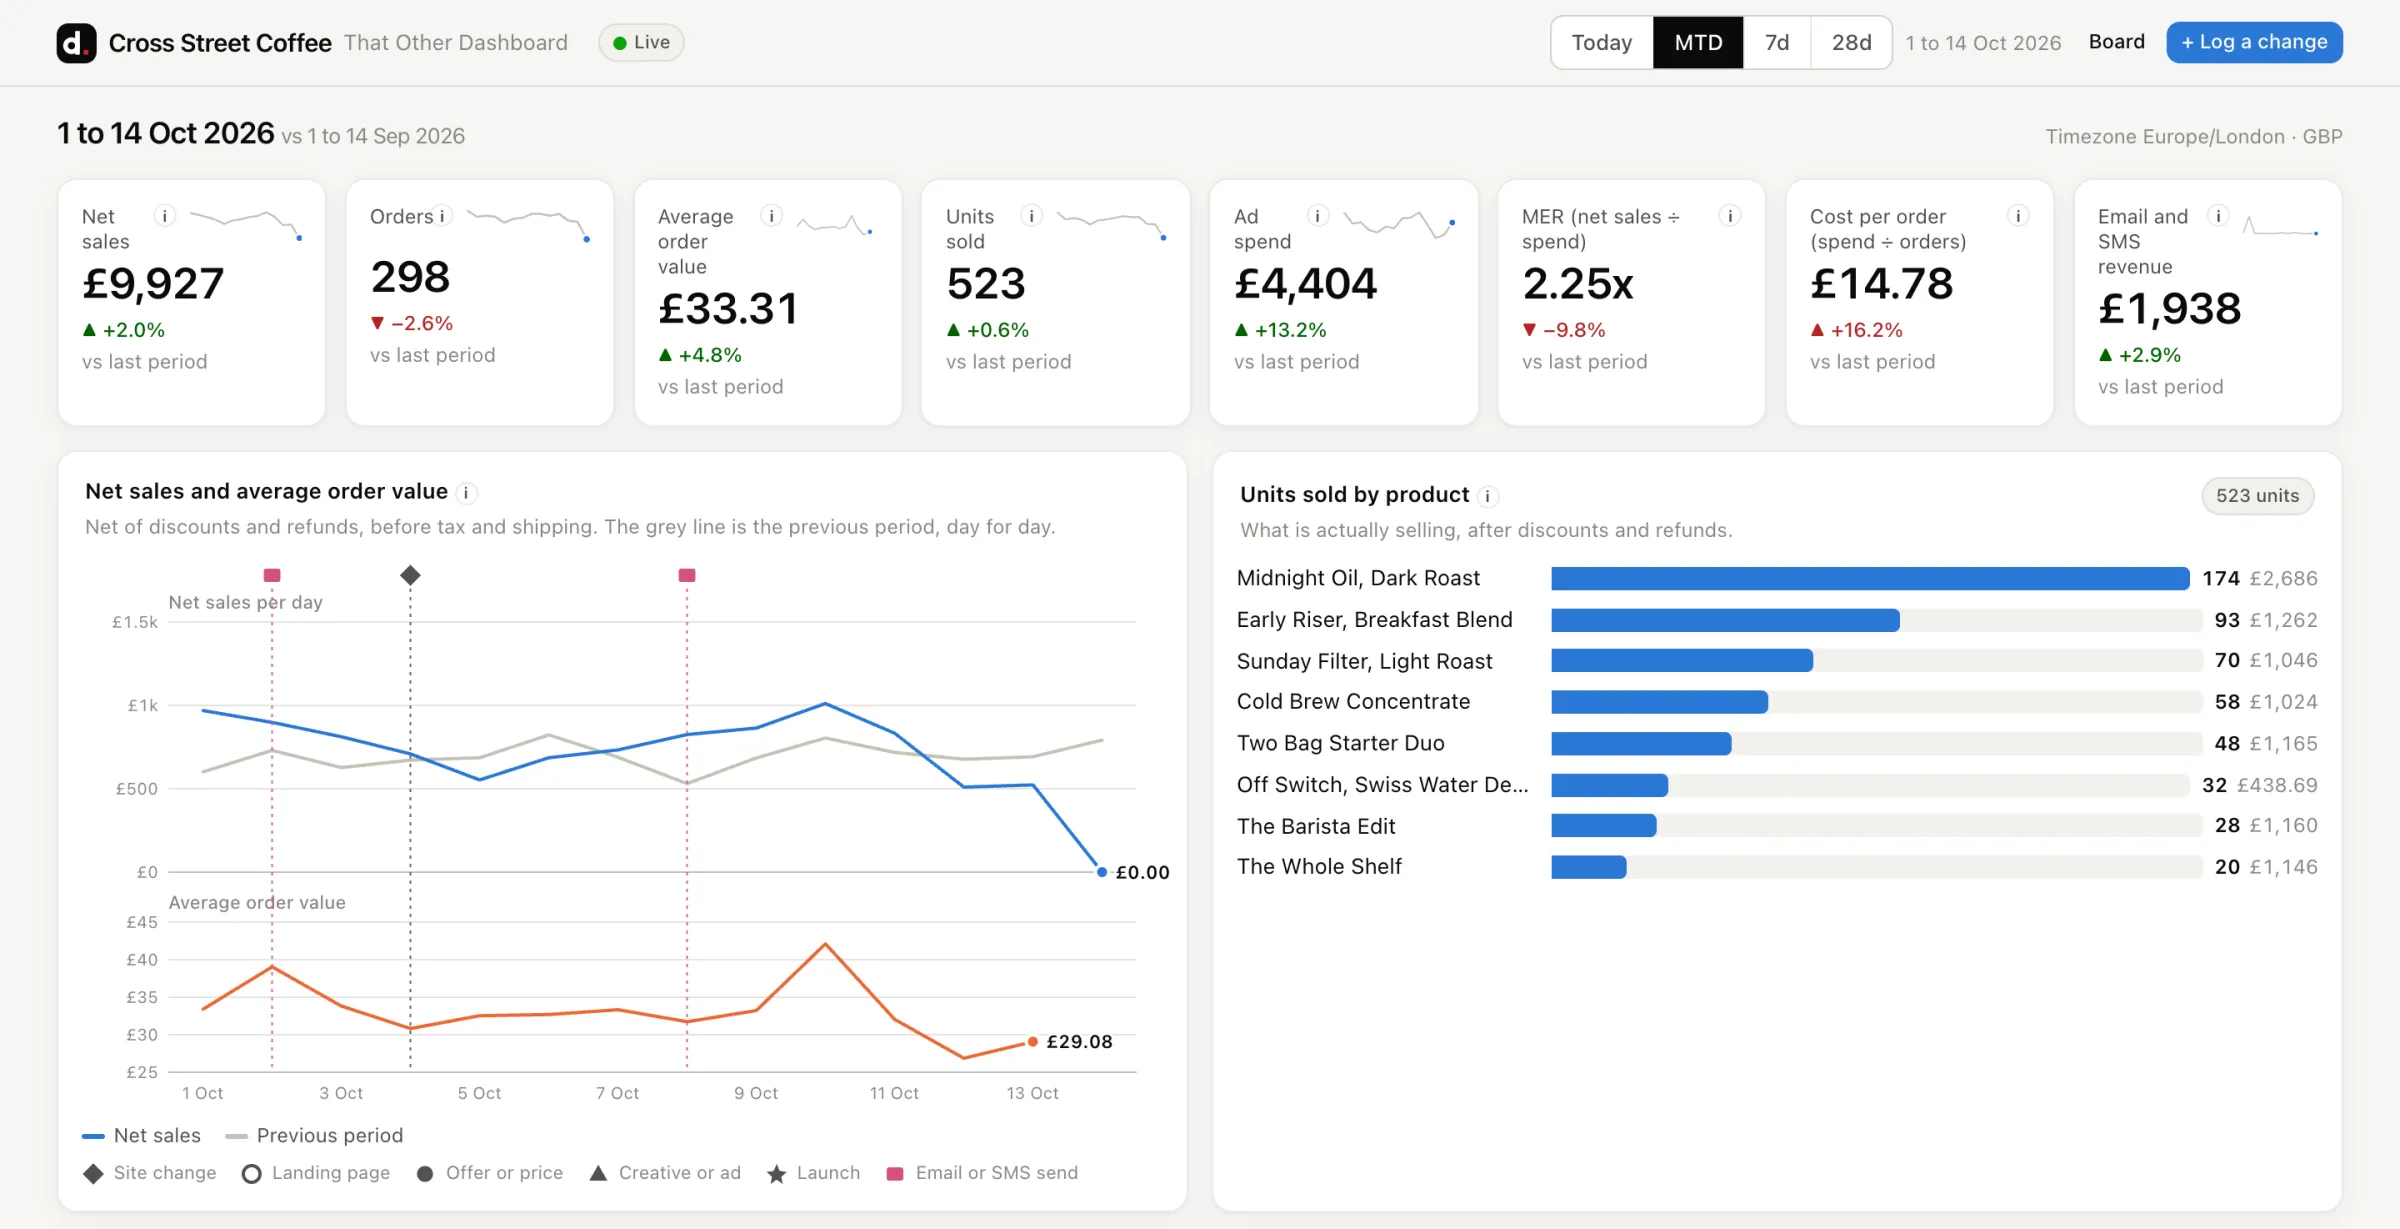This screenshot has height=1229, width=2400.
Task: Open the Net sales info icon
Action: coord(165,216)
